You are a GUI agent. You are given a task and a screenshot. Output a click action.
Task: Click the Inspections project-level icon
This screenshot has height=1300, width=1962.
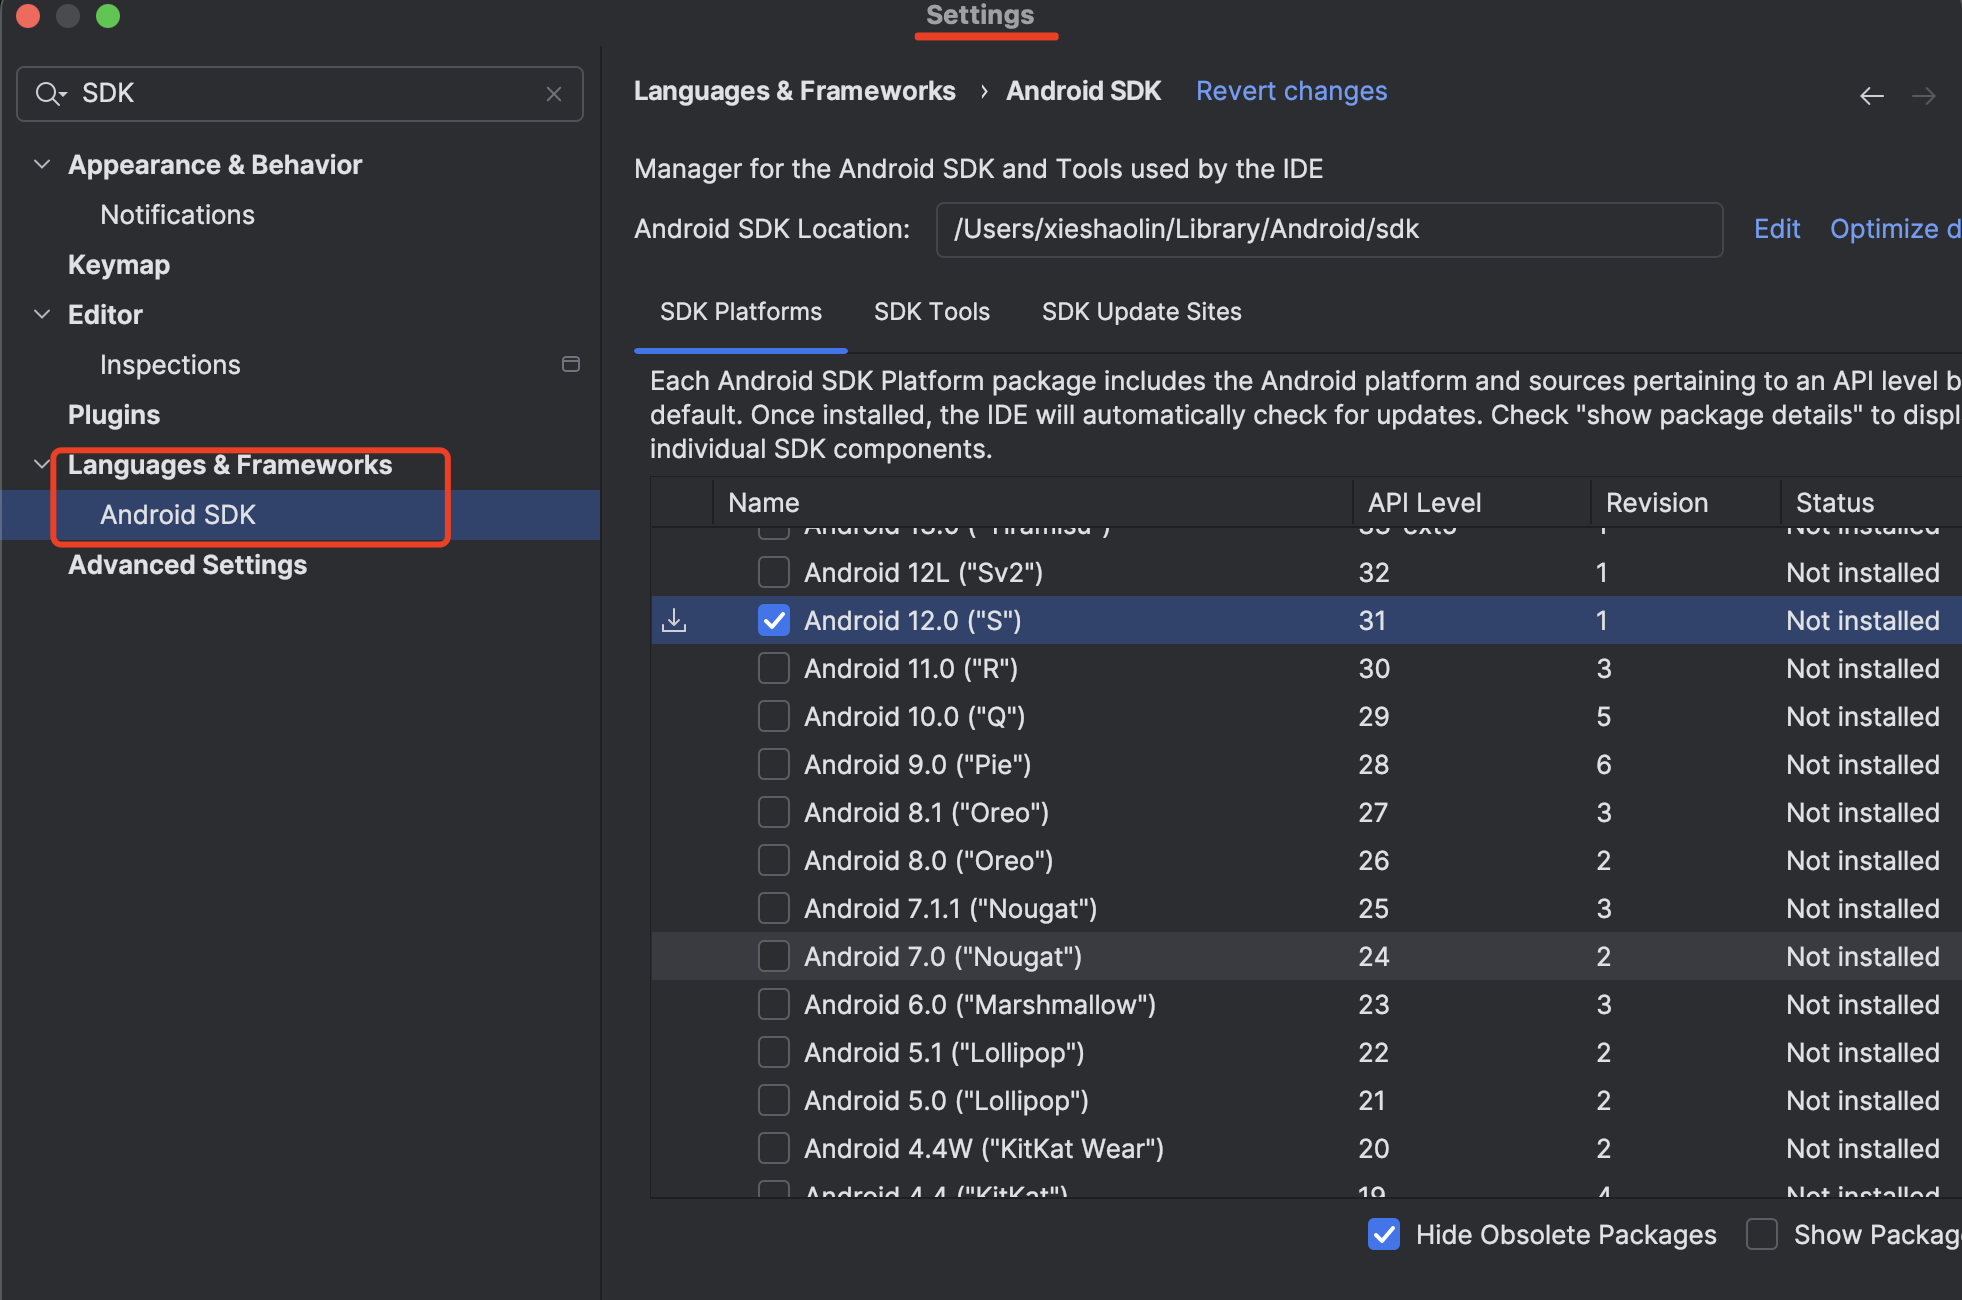(x=571, y=364)
